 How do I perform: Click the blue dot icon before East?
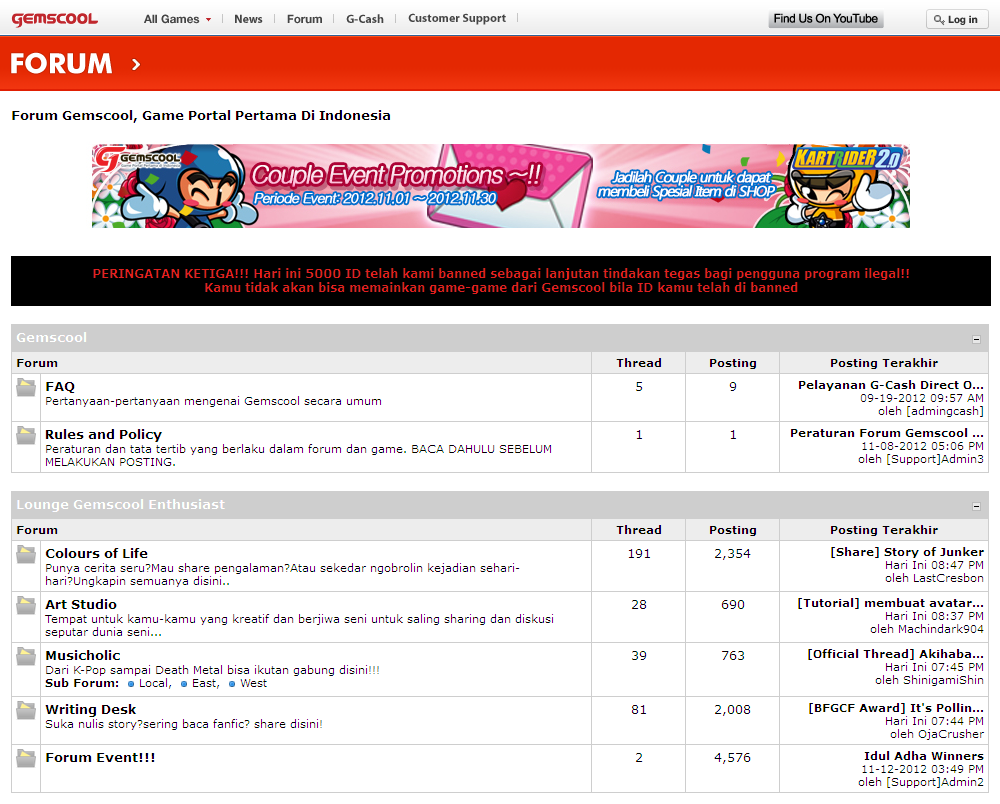(184, 684)
